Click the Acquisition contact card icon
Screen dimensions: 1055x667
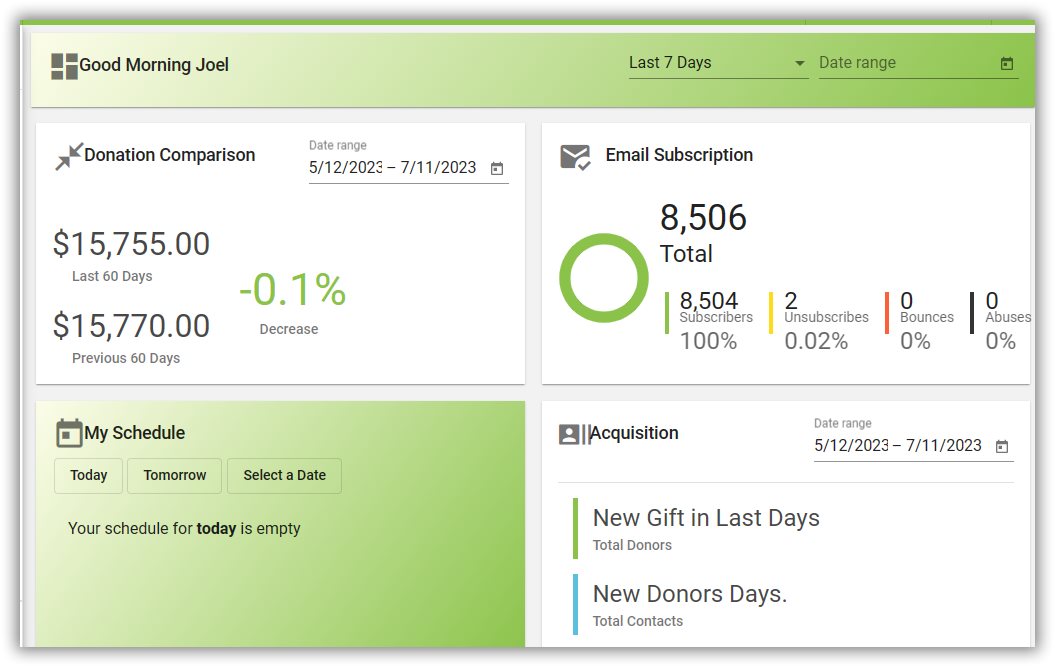573,434
